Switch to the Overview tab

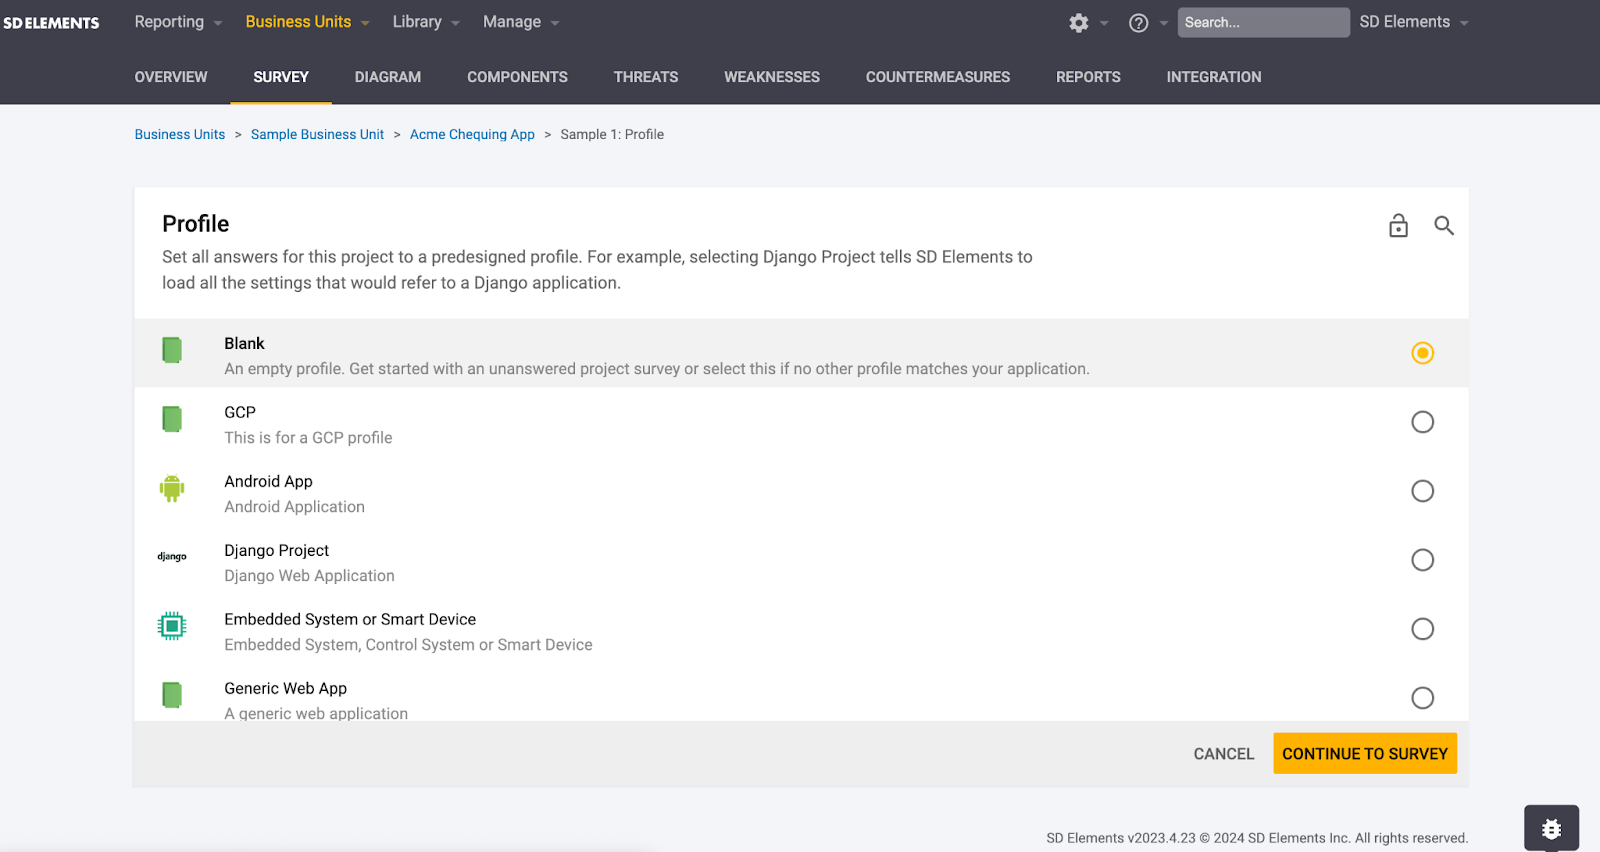pyautogui.click(x=171, y=77)
